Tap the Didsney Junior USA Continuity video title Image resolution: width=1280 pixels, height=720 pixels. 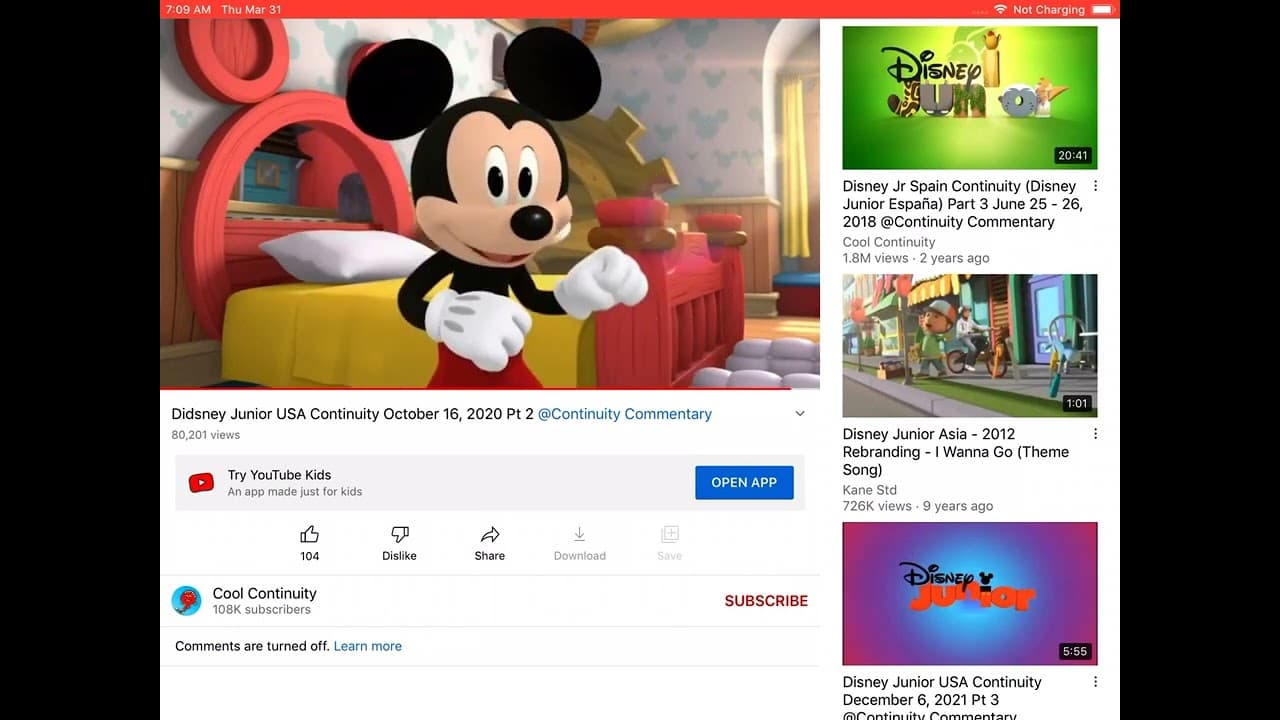click(x=353, y=414)
